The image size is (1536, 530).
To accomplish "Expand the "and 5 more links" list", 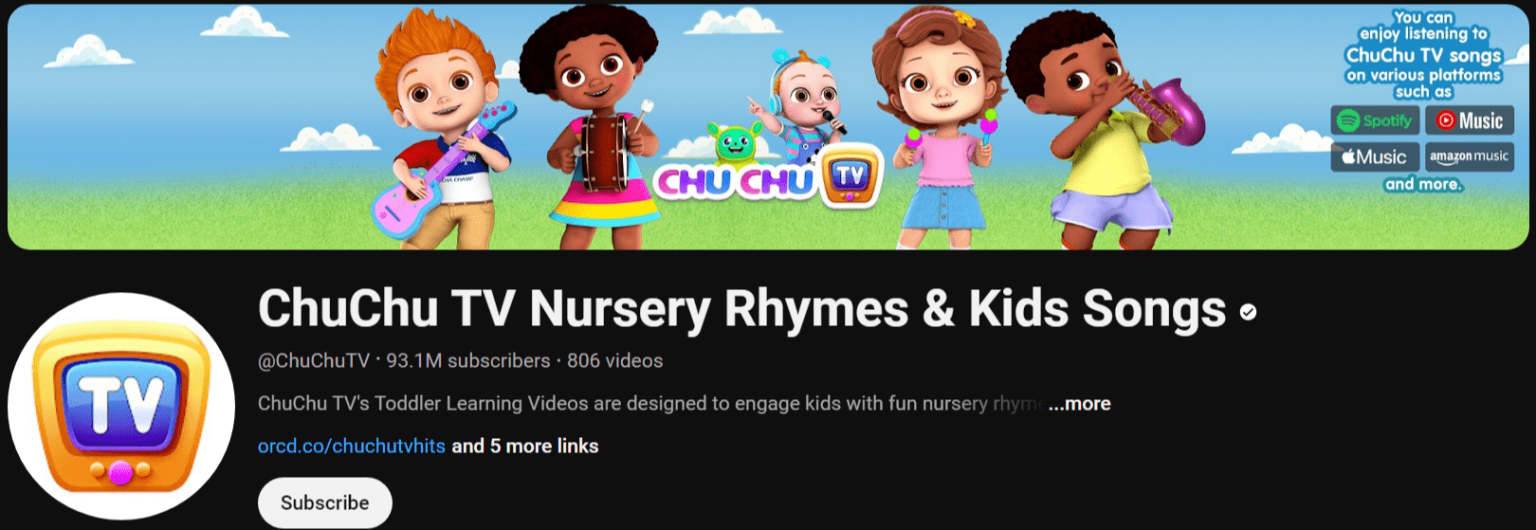I will (x=525, y=446).
